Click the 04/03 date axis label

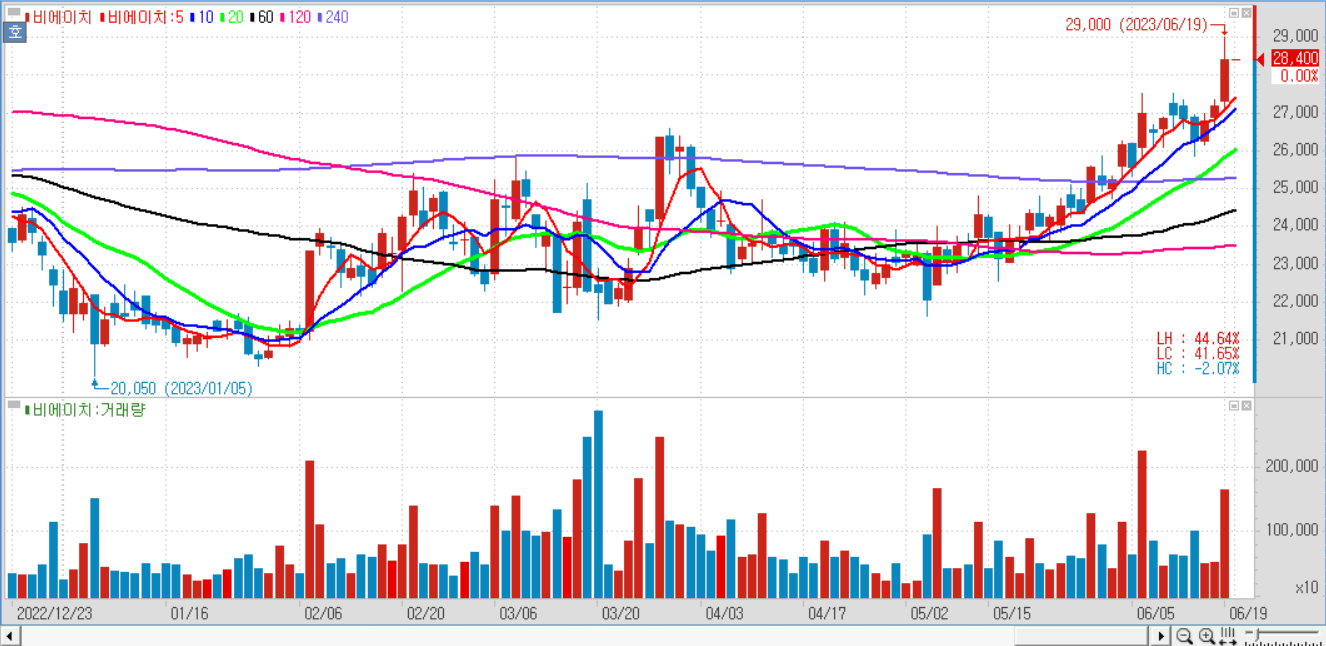pos(723,612)
